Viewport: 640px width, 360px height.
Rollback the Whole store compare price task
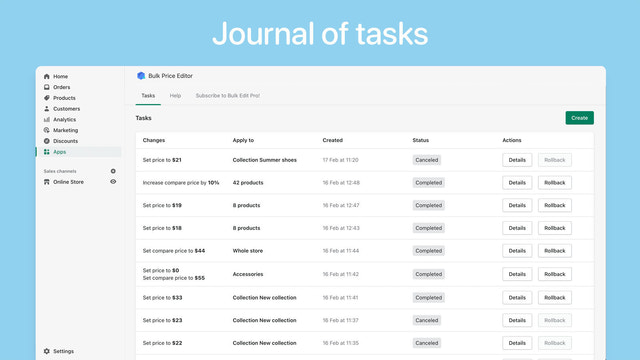[x=555, y=251]
